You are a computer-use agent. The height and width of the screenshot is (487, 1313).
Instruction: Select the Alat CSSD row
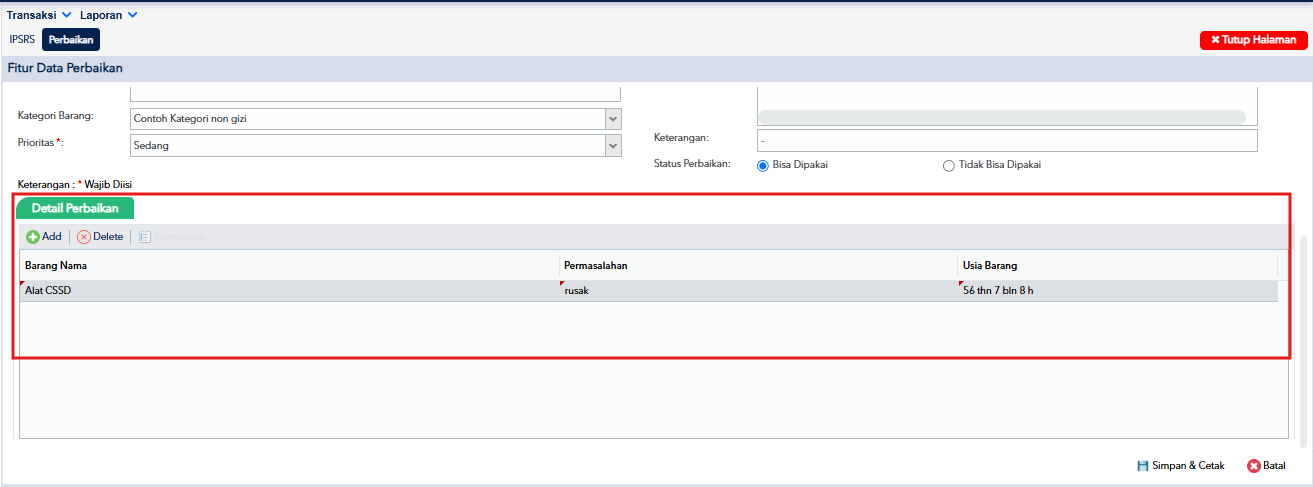tap(648, 291)
